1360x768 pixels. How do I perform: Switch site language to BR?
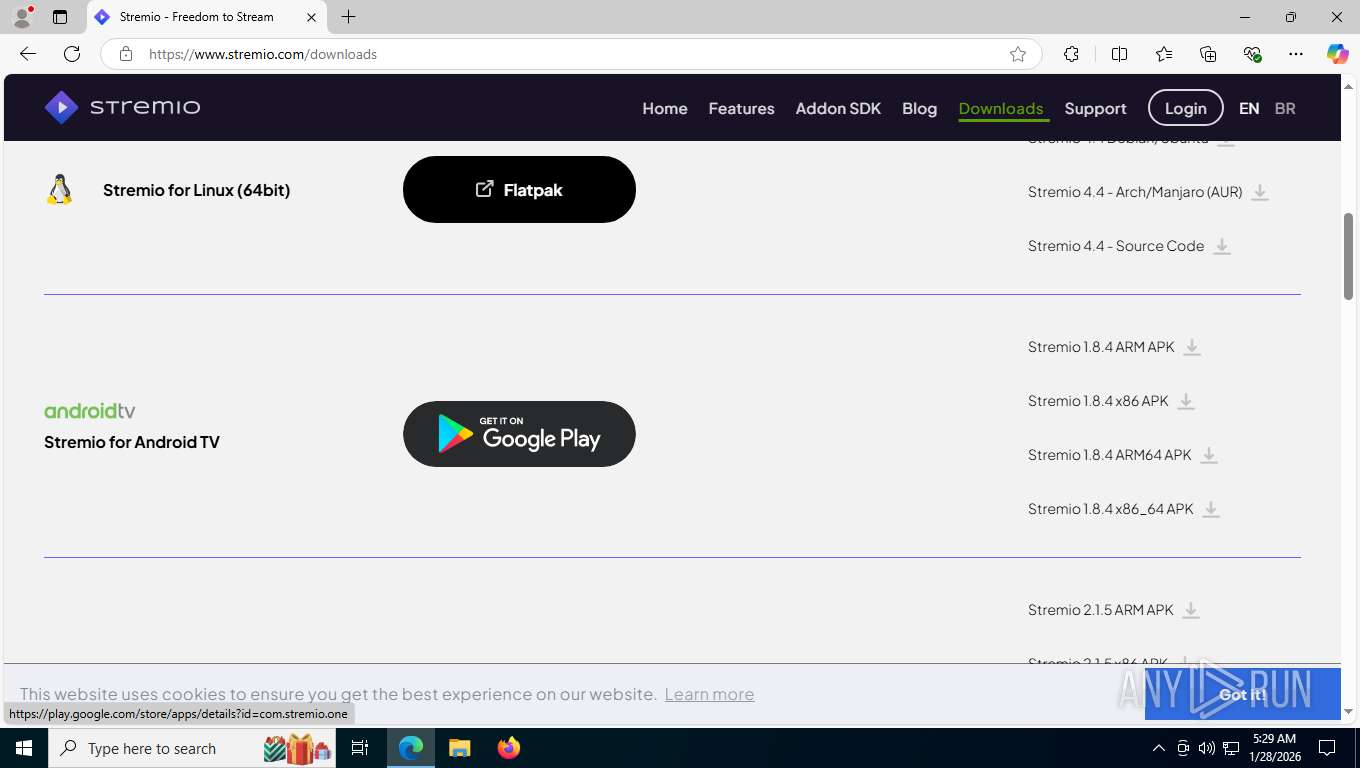(1285, 108)
